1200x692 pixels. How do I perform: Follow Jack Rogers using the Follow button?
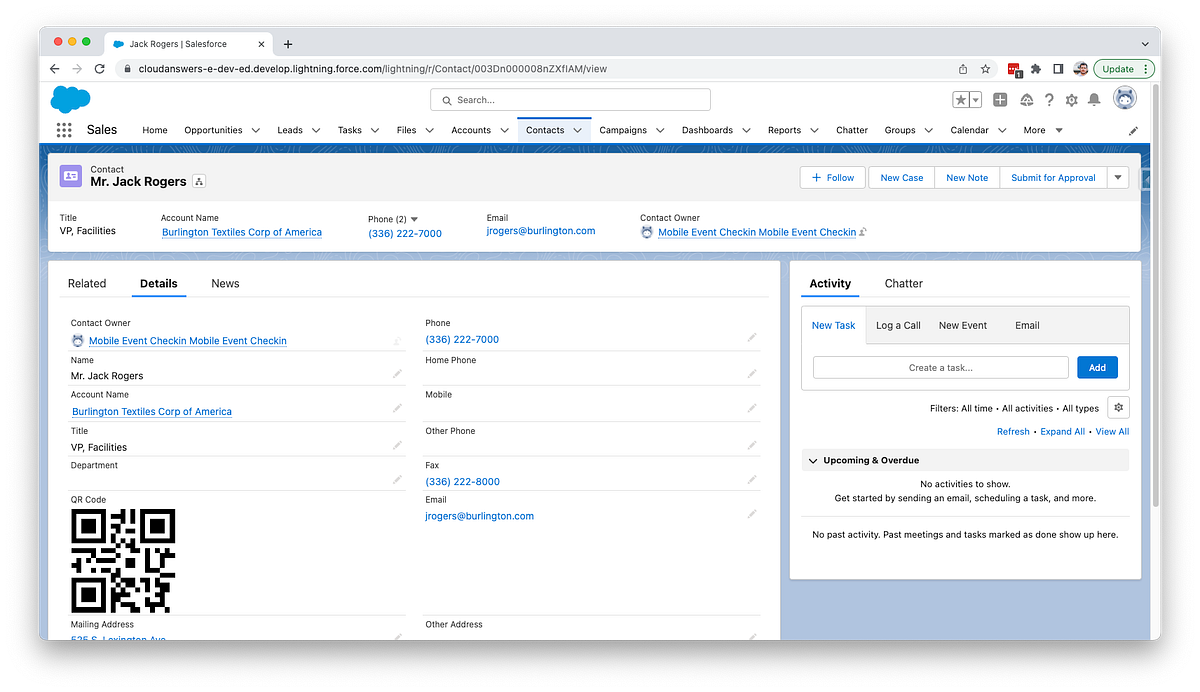coord(832,177)
